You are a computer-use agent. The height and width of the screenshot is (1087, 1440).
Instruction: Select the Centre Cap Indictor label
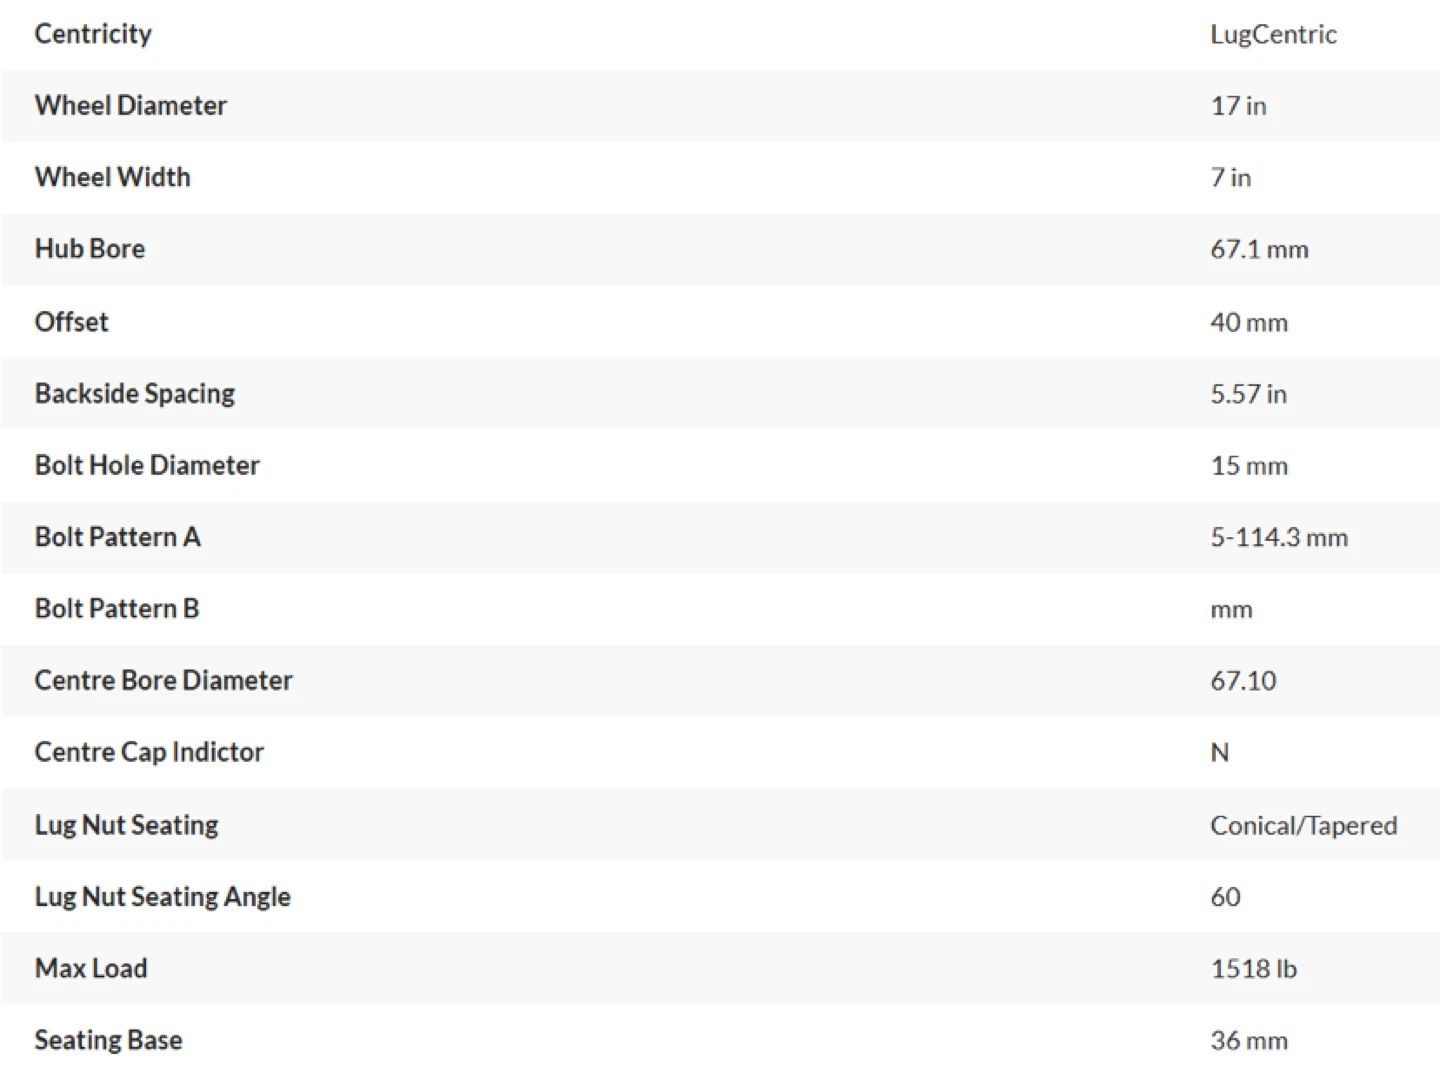point(150,752)
